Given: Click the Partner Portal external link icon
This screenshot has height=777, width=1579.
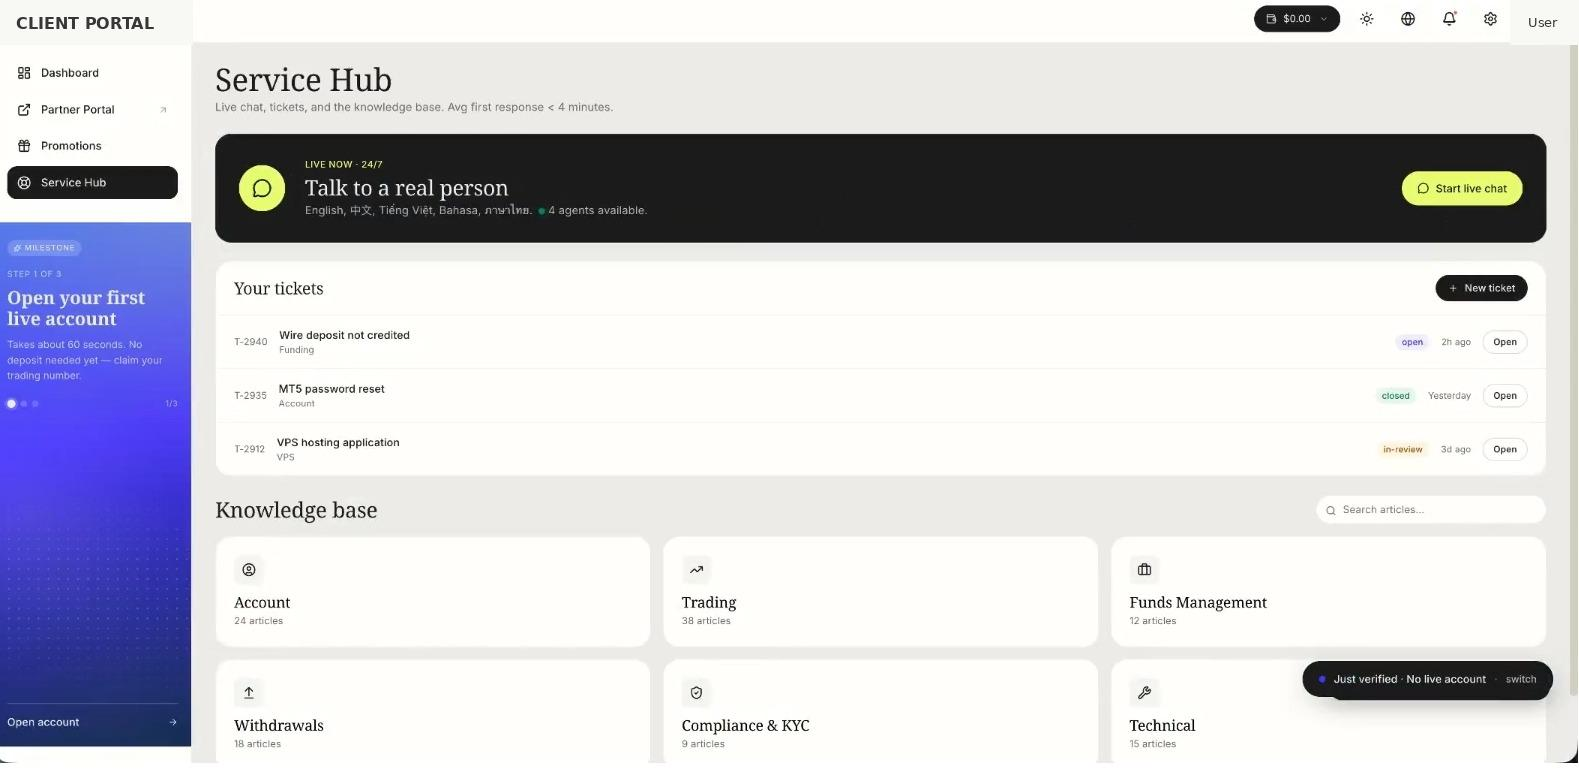Looking at the screenshot, I should [x=24, y=110].
